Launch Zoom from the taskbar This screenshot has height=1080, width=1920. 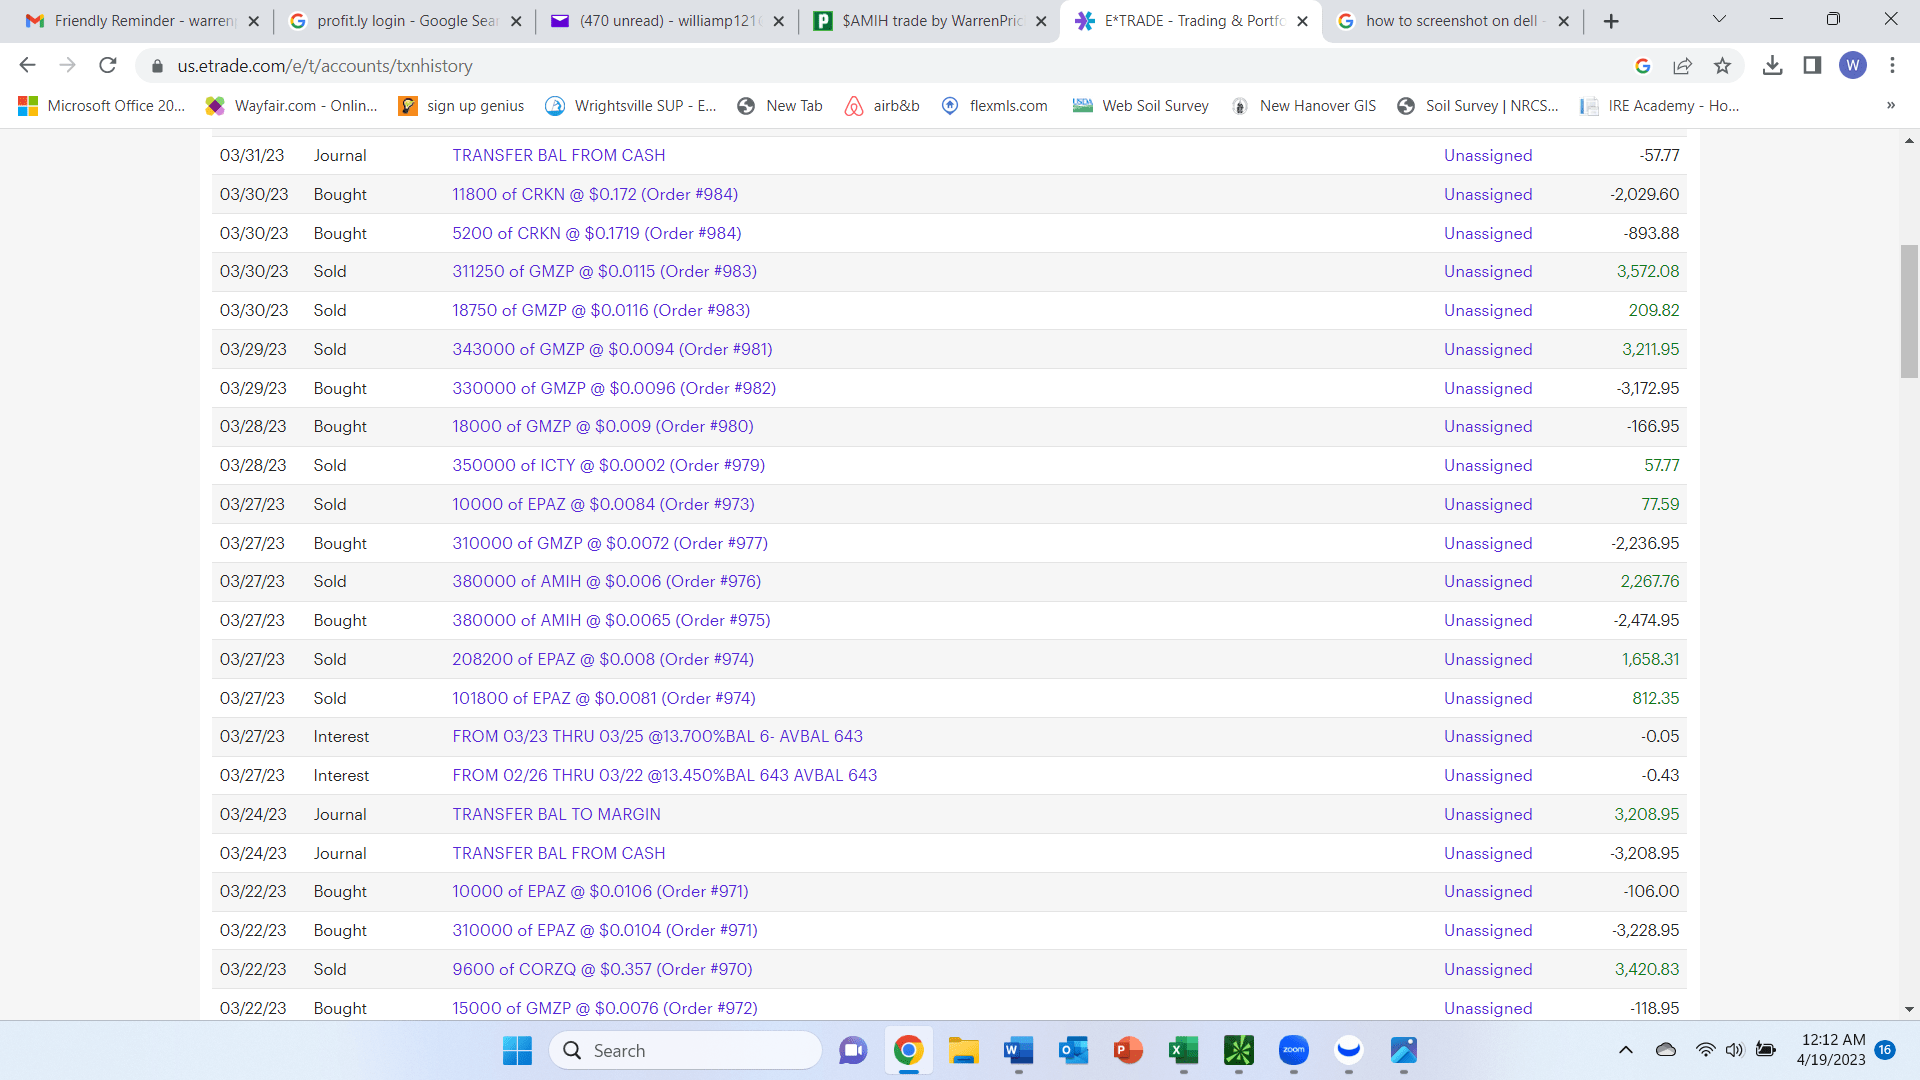click(x=1293, y=1050)
